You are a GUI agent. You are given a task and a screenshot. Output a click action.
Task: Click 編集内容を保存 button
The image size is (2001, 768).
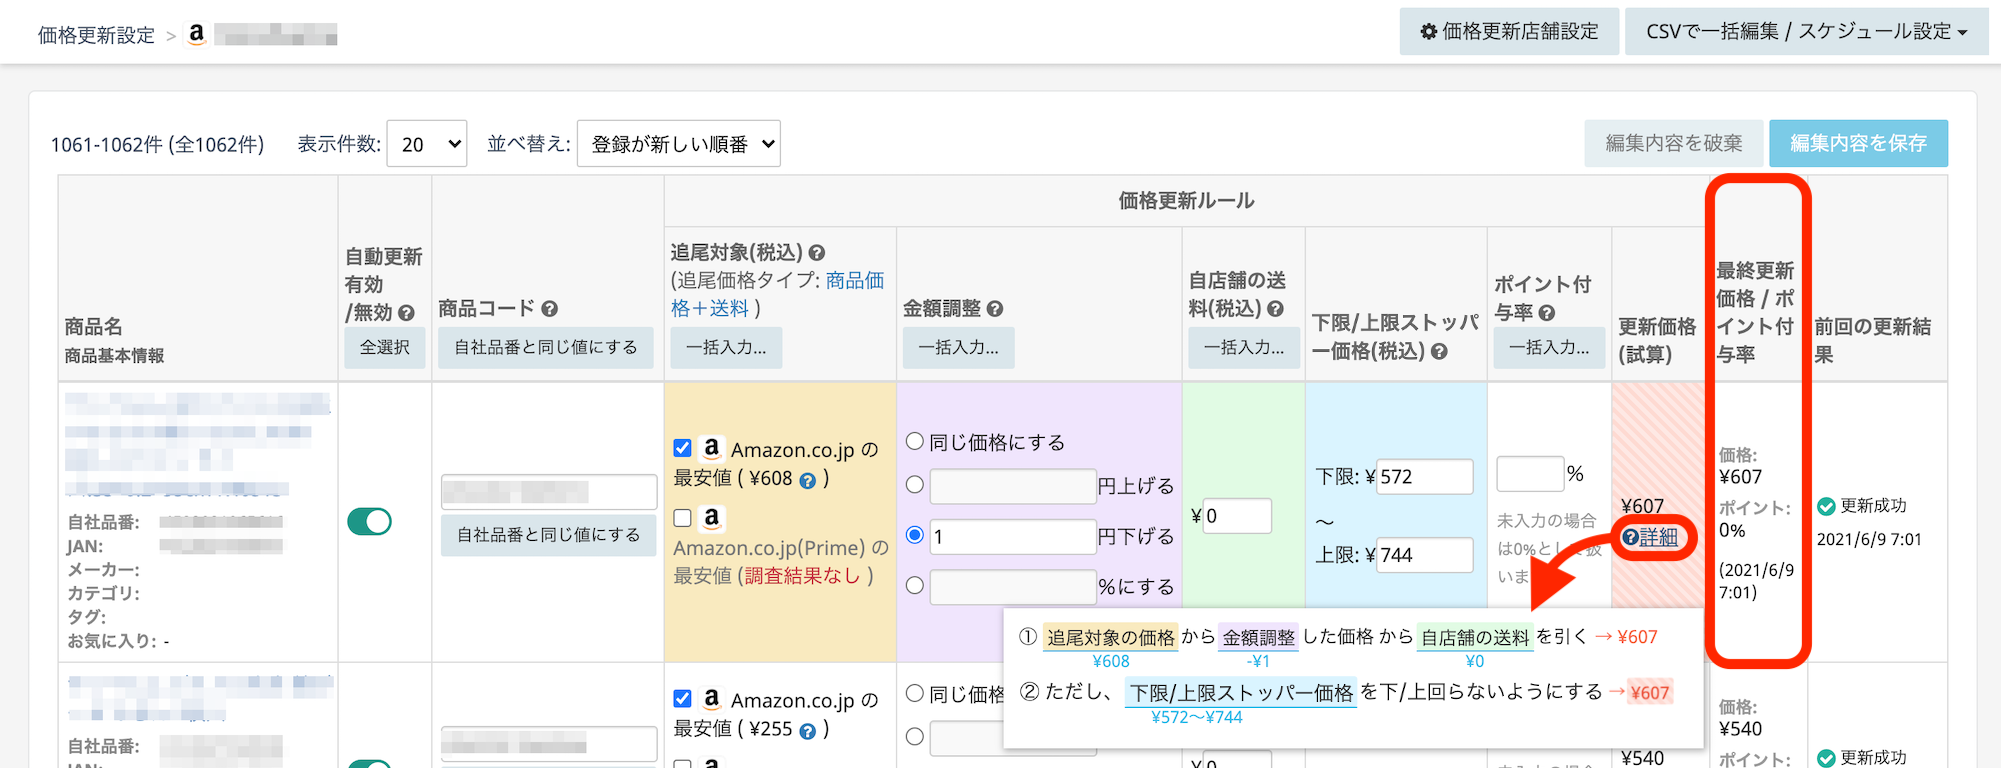[1857, 143]
